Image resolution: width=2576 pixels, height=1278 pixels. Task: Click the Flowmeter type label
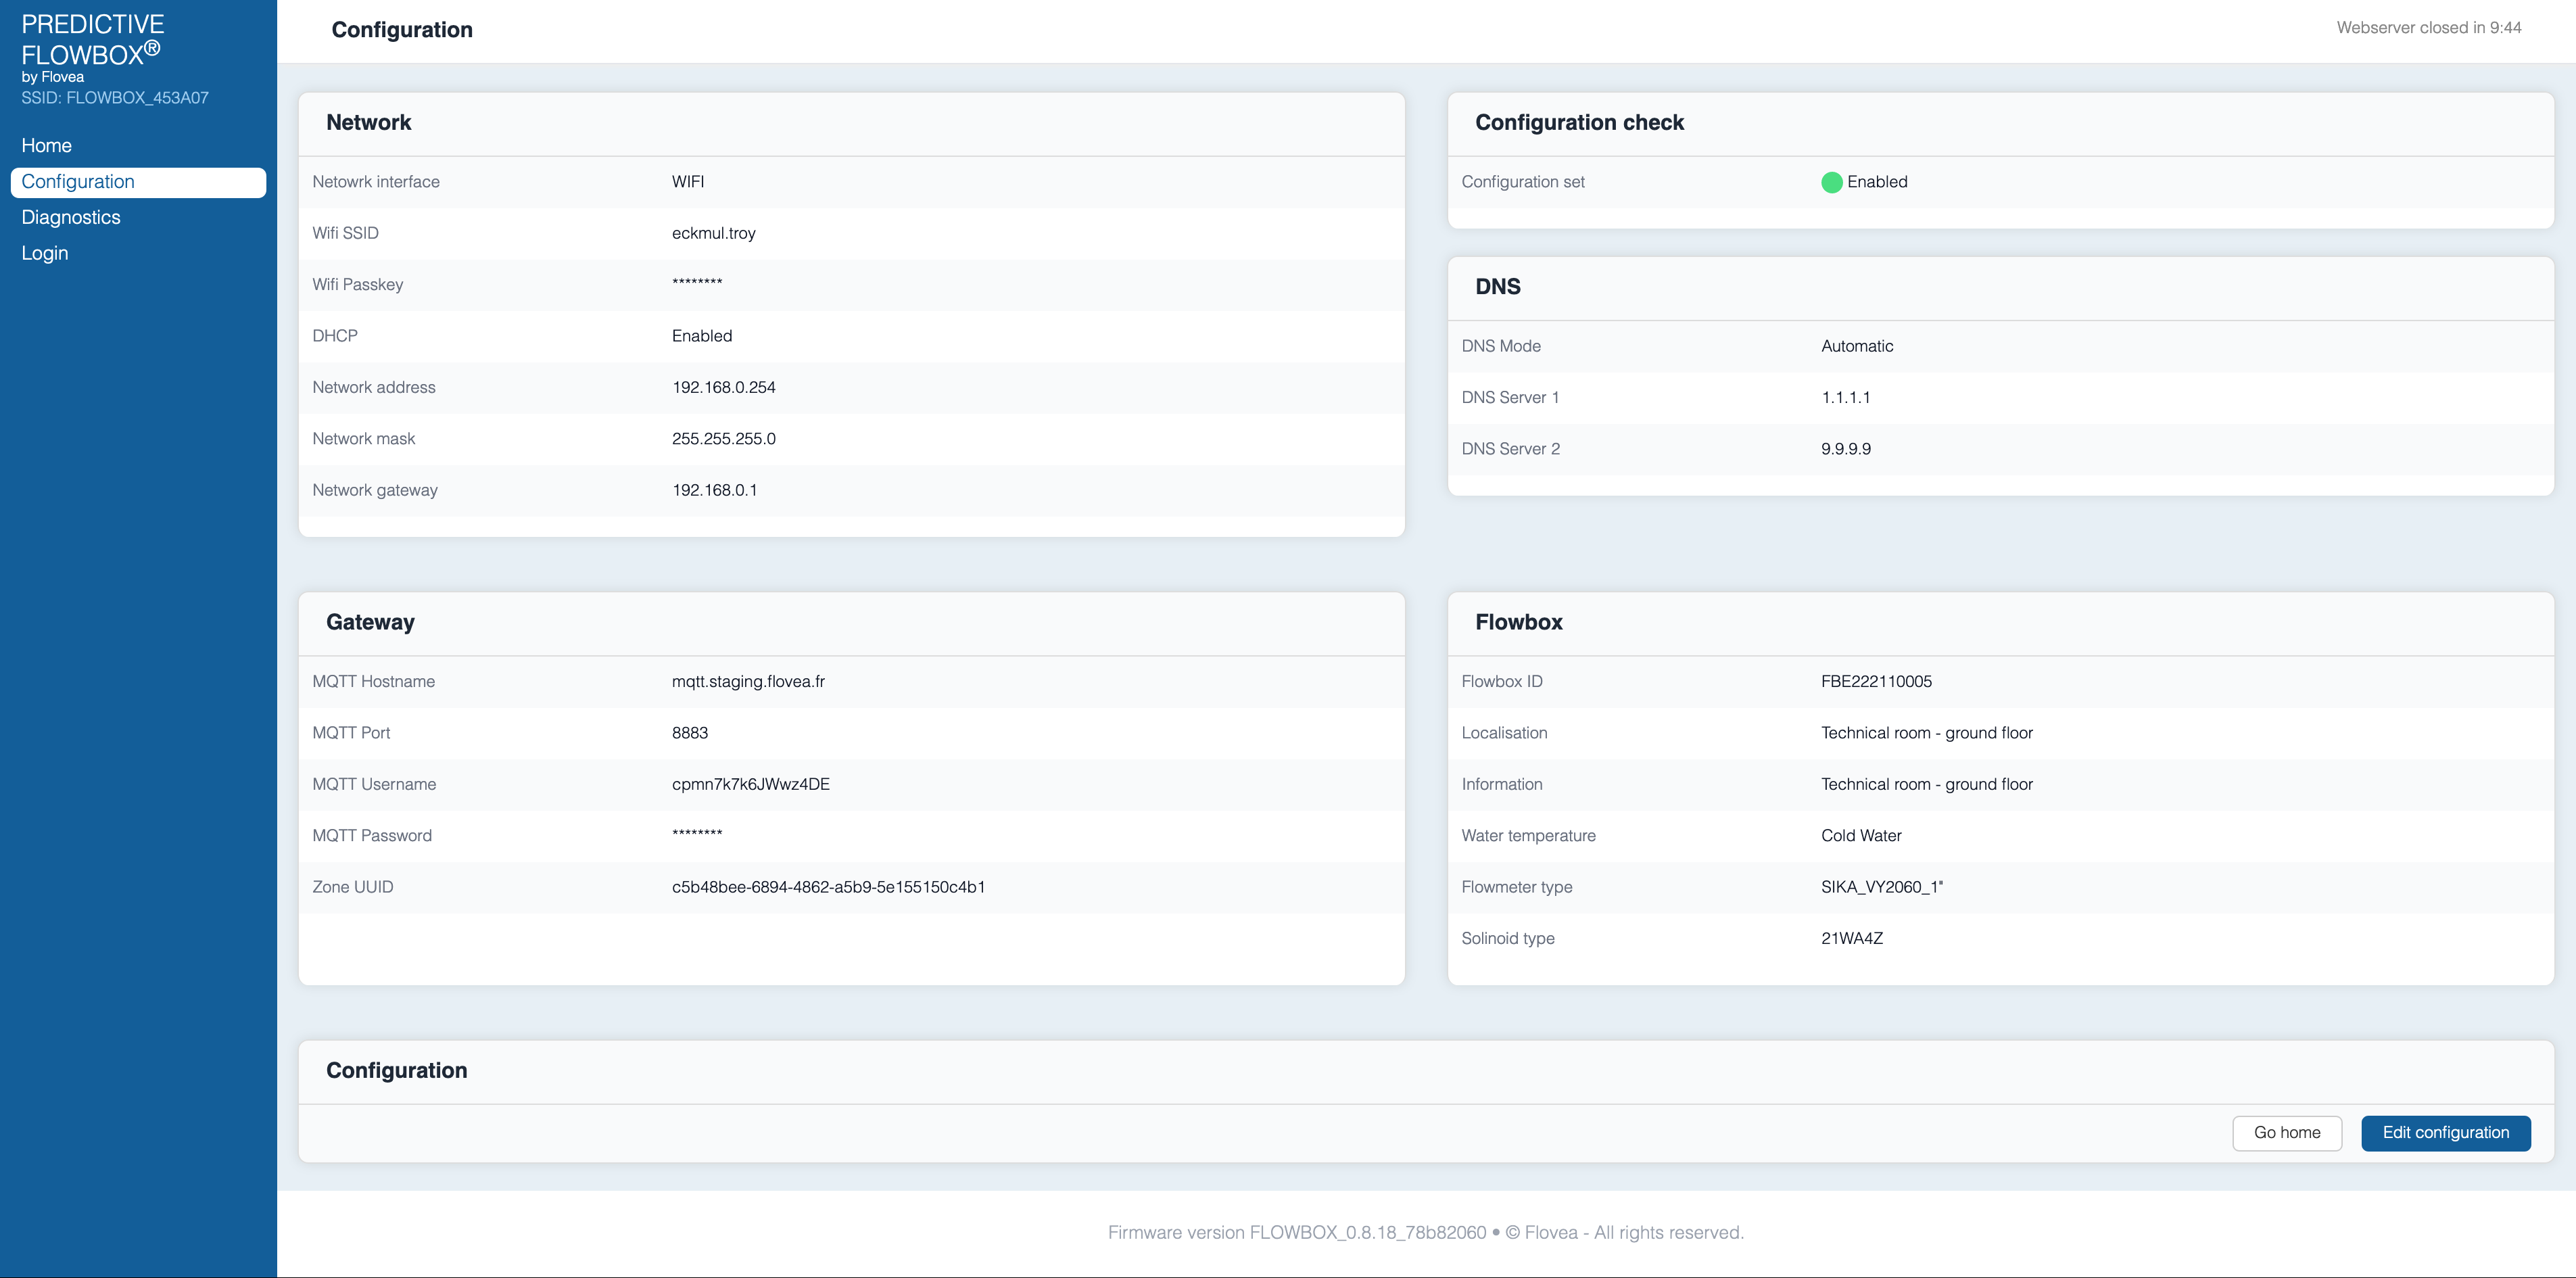[1517, 888]
